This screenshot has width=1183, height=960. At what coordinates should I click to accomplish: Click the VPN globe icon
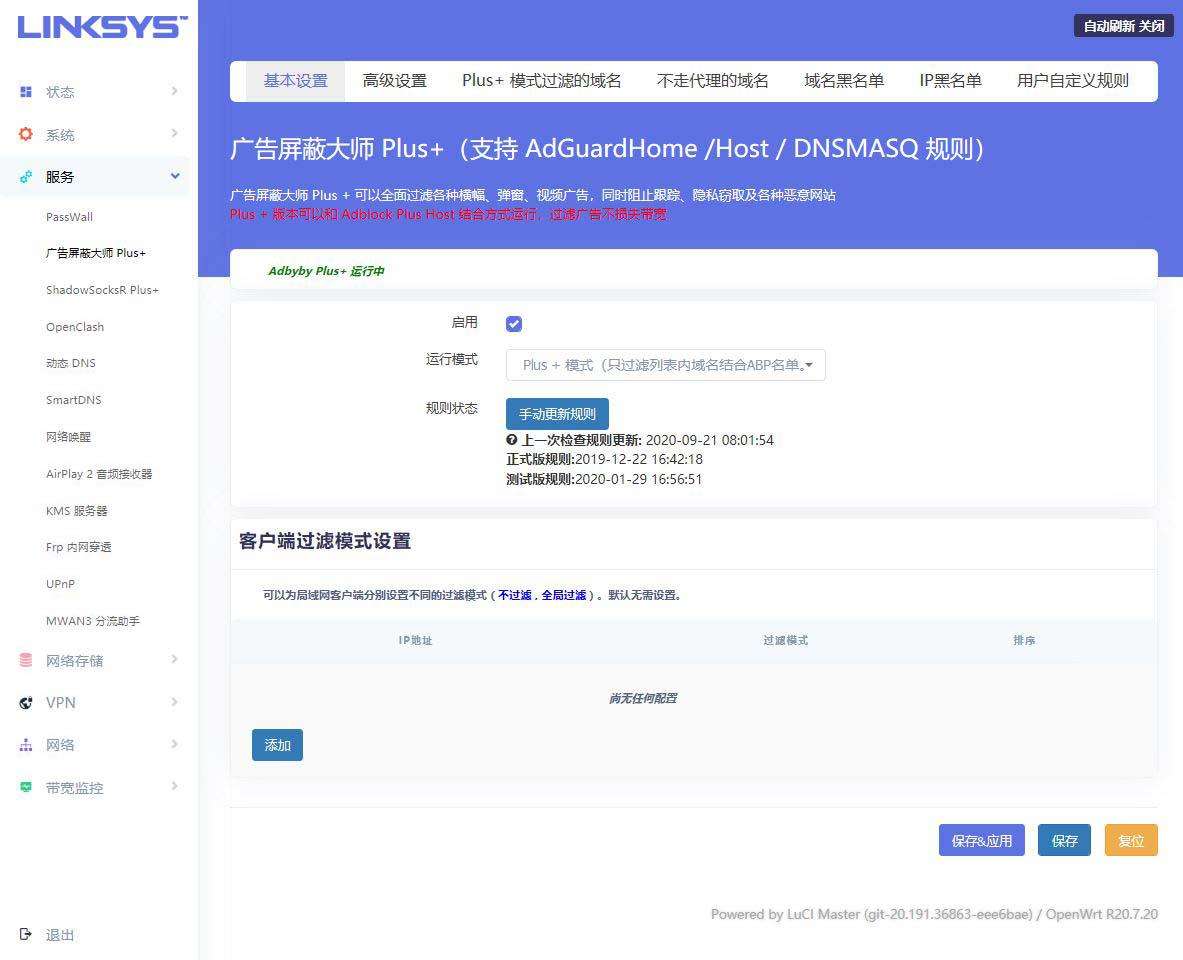pos(27,703)
